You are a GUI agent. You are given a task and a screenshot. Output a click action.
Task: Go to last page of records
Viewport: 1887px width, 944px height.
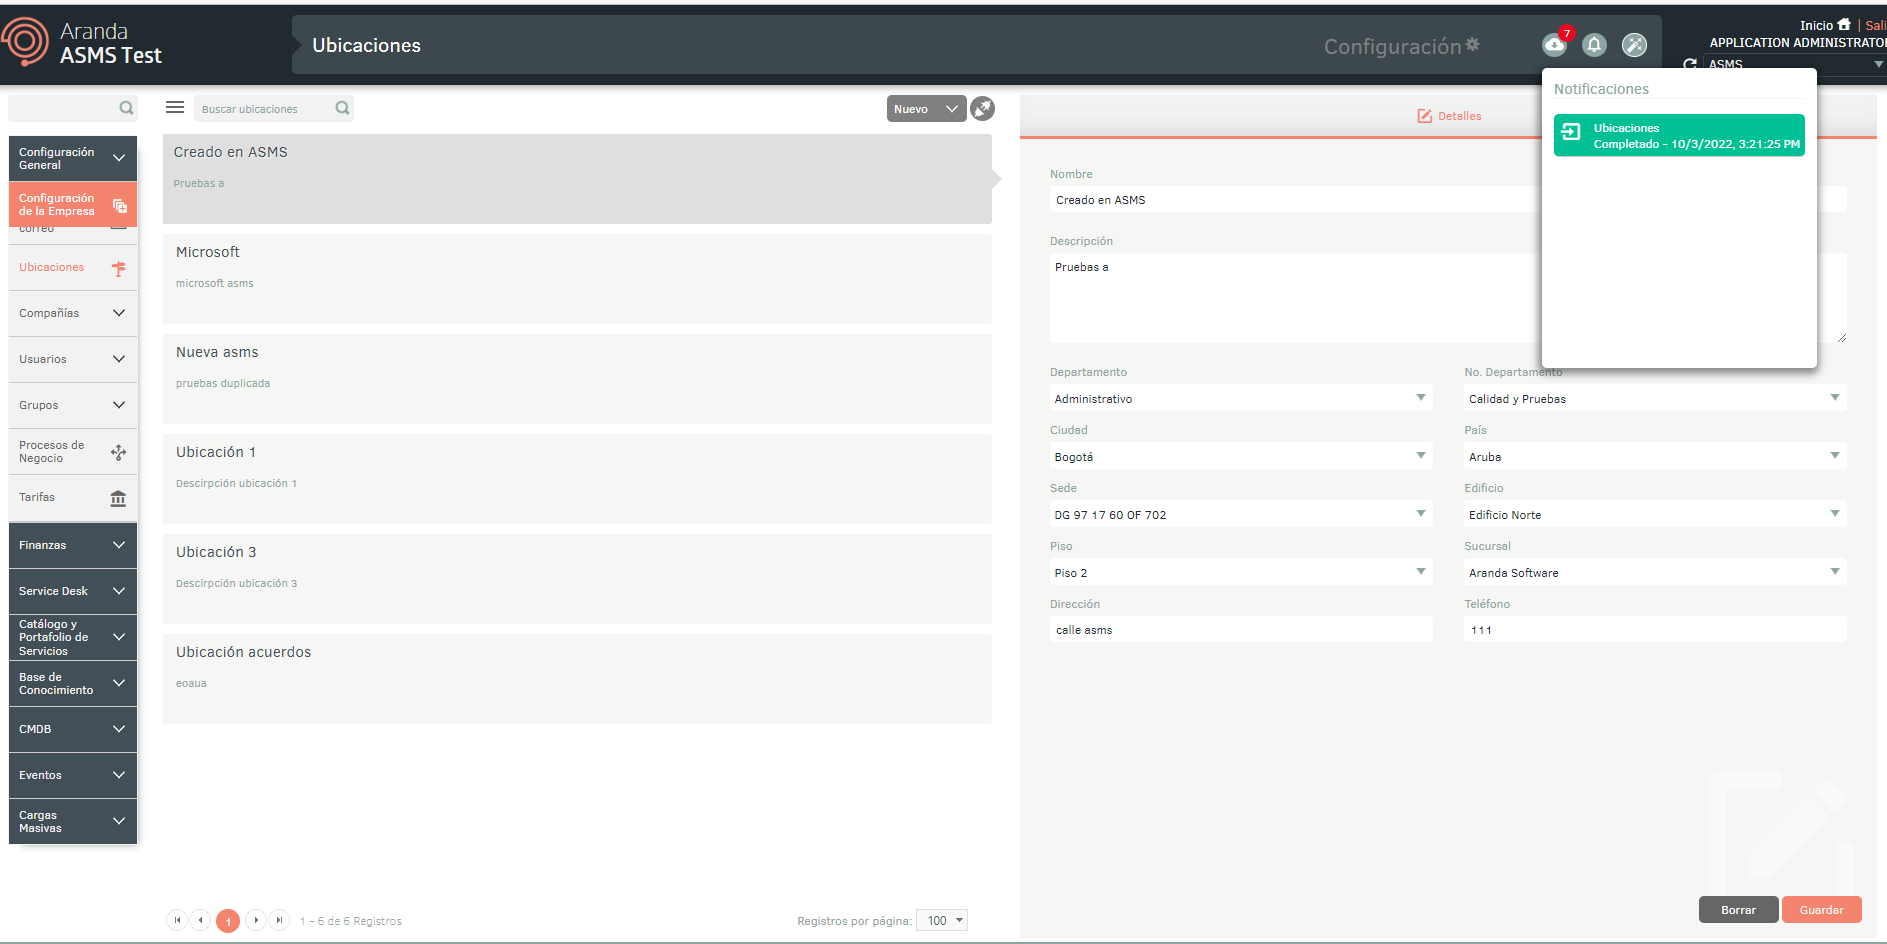(279, 920)
